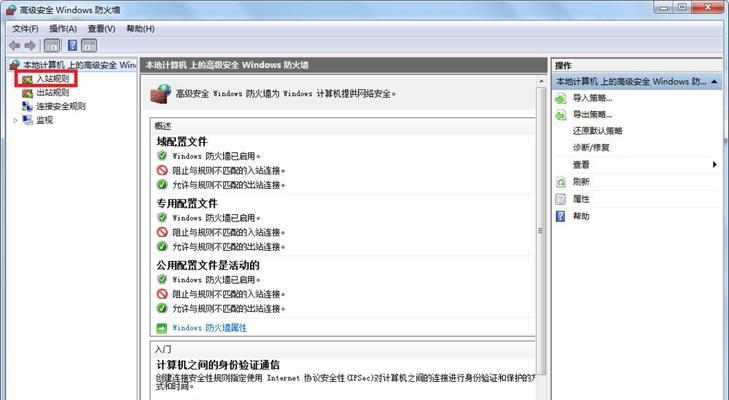Viewport: 729px width, 400px height.
Task: Click 帮助 in the actions pane
Action: [581, 216]
